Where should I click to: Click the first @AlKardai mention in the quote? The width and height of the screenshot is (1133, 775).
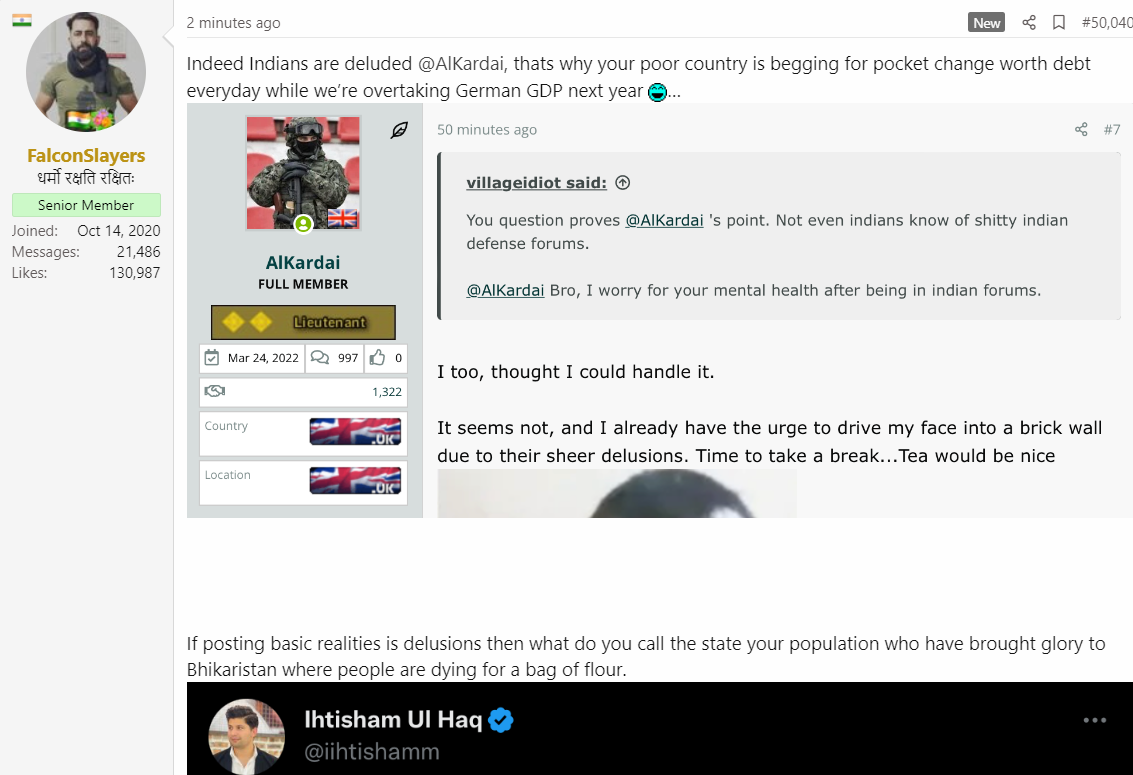coord(664,220)
